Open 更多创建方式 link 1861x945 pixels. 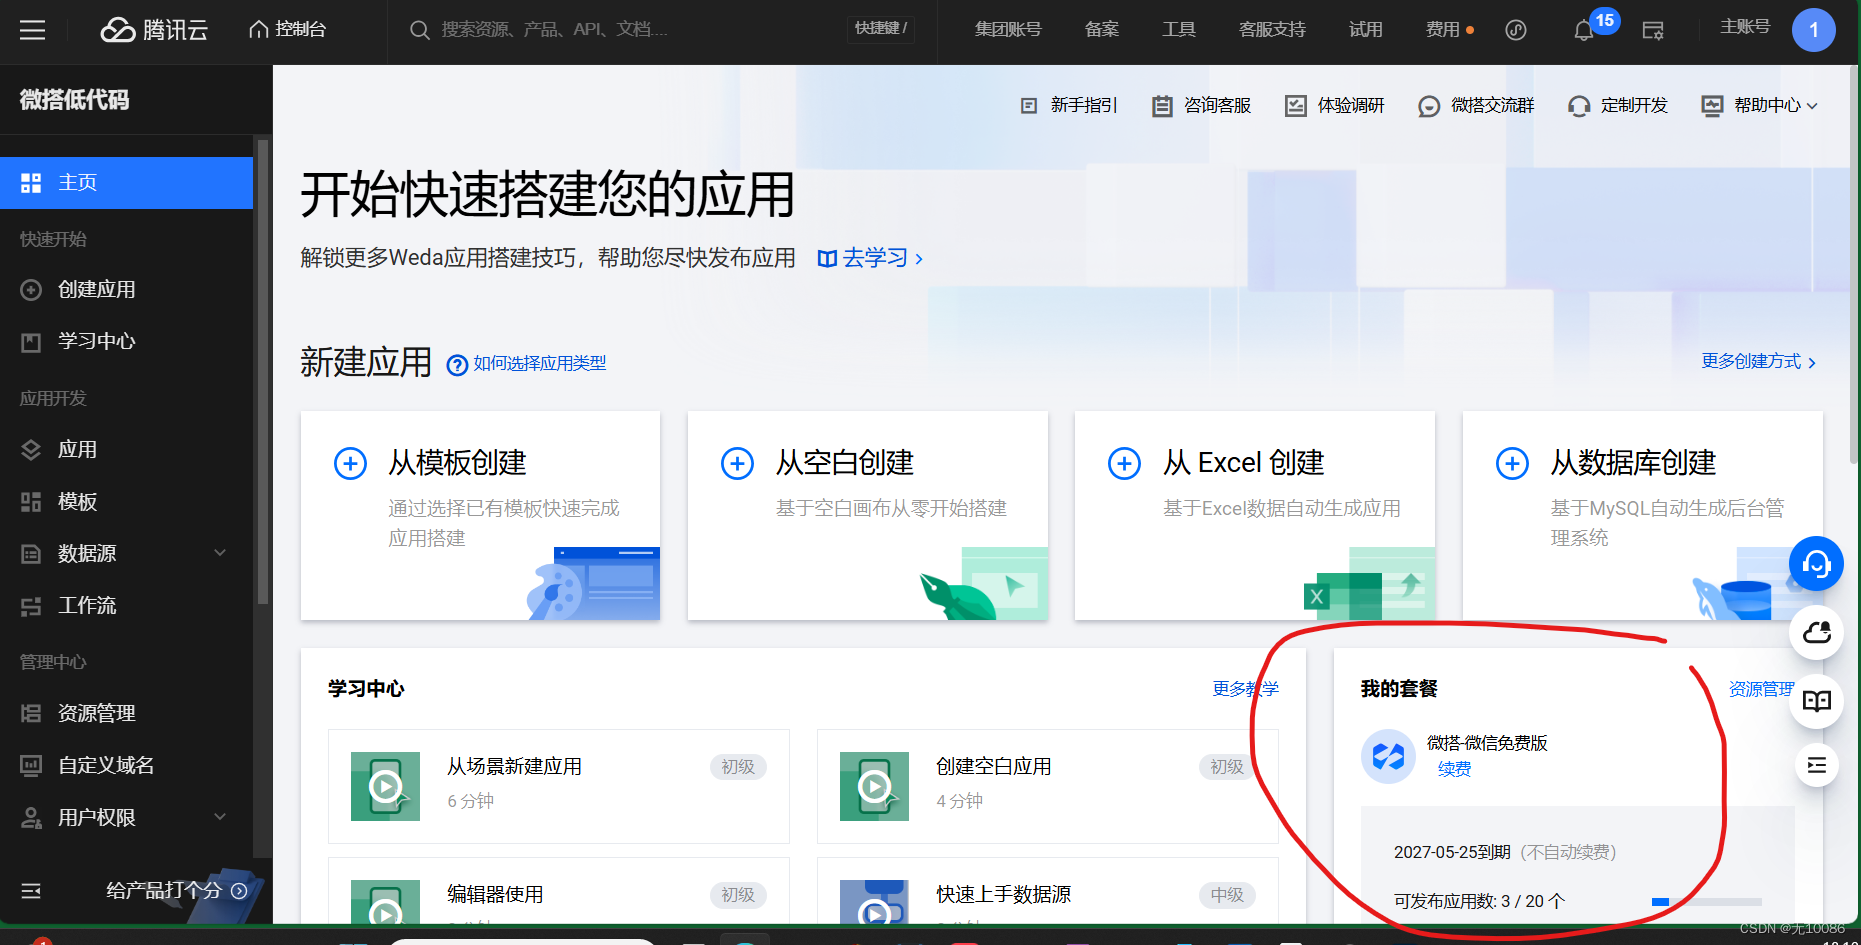[1759, 361]
